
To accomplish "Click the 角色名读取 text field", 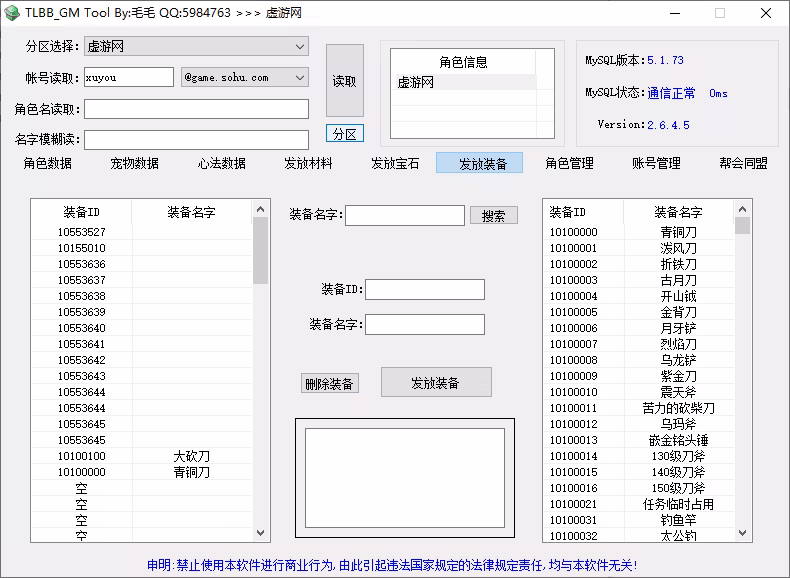I will pos(196,109).
